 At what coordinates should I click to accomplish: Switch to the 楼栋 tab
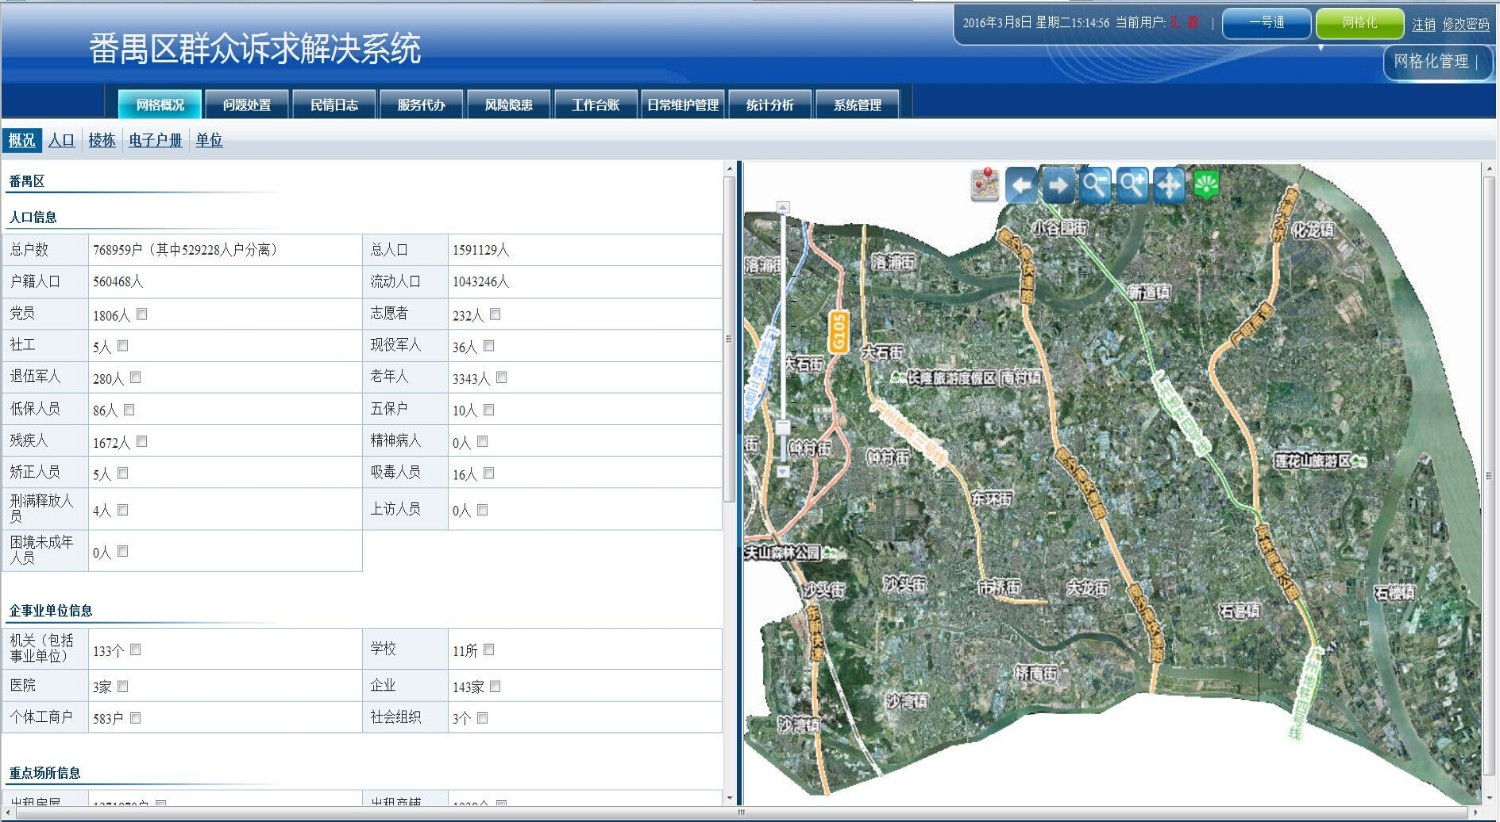click(x=101, y=140)
